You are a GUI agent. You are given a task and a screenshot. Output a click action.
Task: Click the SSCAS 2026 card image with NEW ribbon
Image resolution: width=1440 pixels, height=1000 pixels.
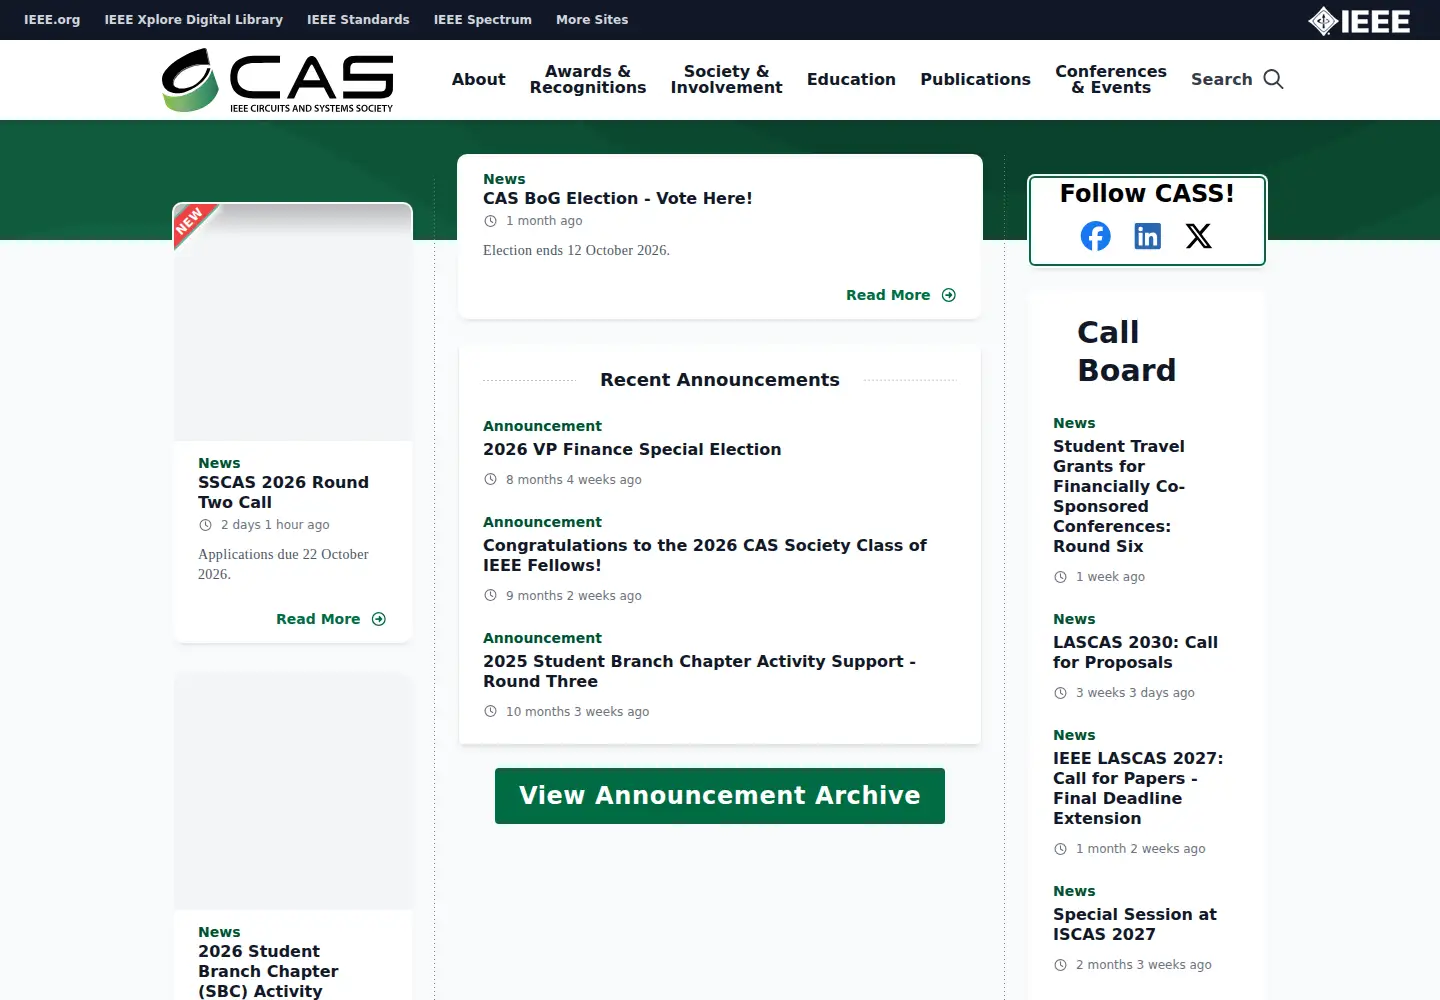[293, 322]
